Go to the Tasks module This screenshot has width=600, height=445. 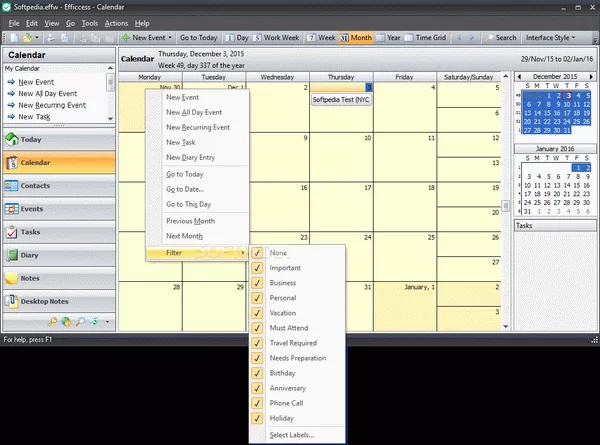(x=30, y=232)
